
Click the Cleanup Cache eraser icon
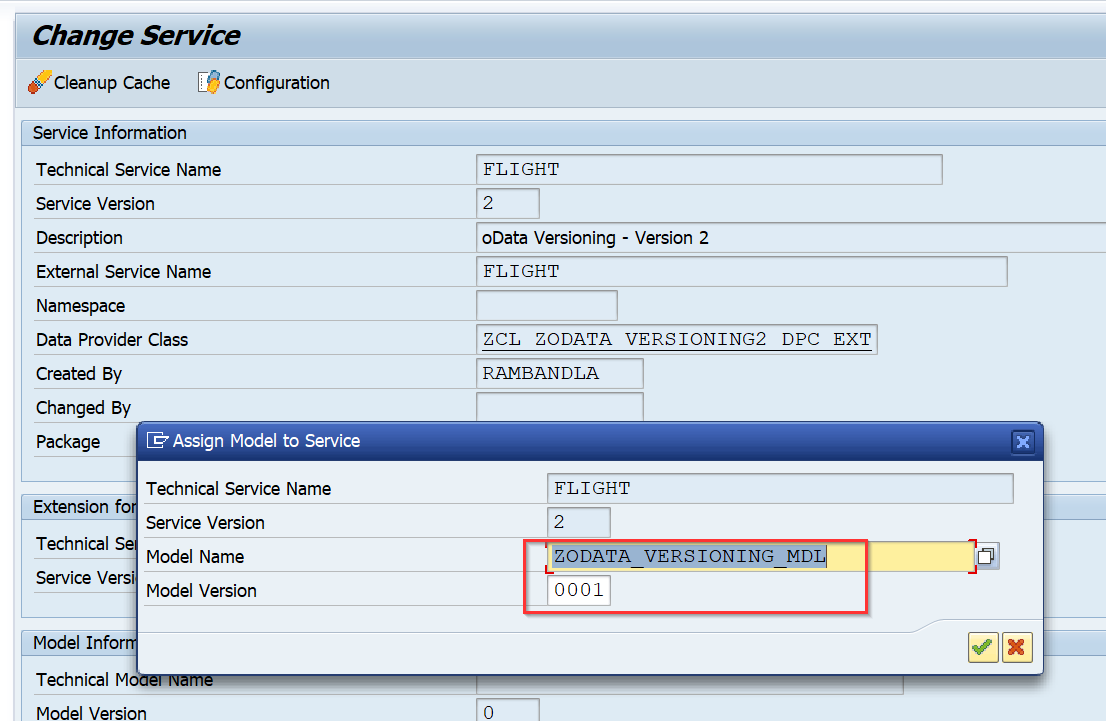tap(40, 83)
